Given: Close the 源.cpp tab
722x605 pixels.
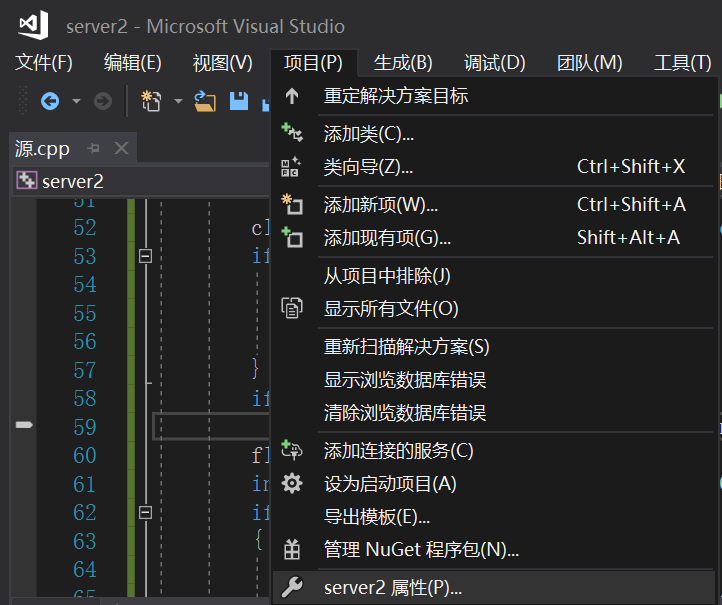Looking at the screenshot, I should point(121,148).
